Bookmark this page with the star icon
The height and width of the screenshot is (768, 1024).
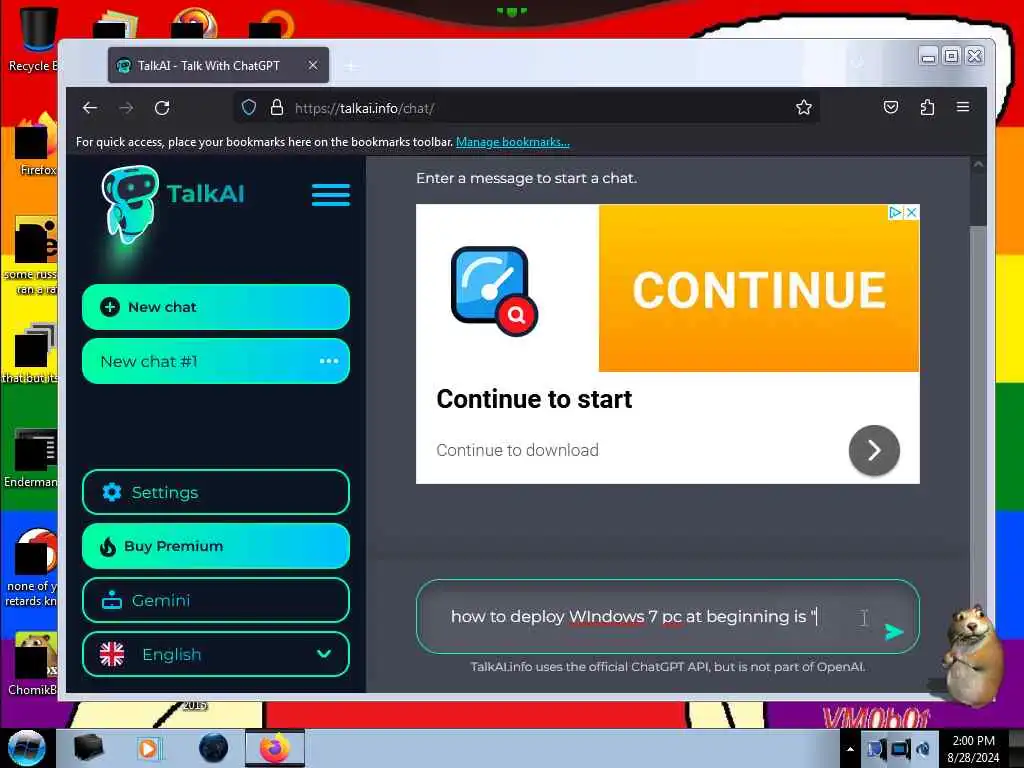(804, 108)
